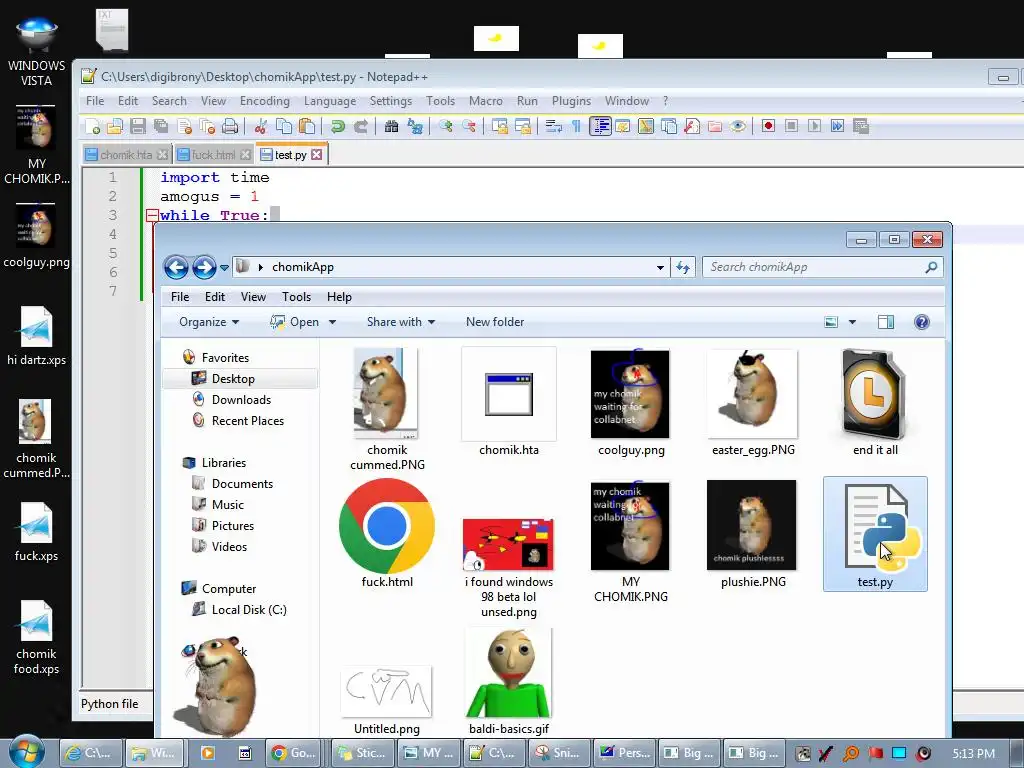This screenshot has height=768, width=1024.
Task: Click the 5:13 PM system clock
Action: point(973,754)
